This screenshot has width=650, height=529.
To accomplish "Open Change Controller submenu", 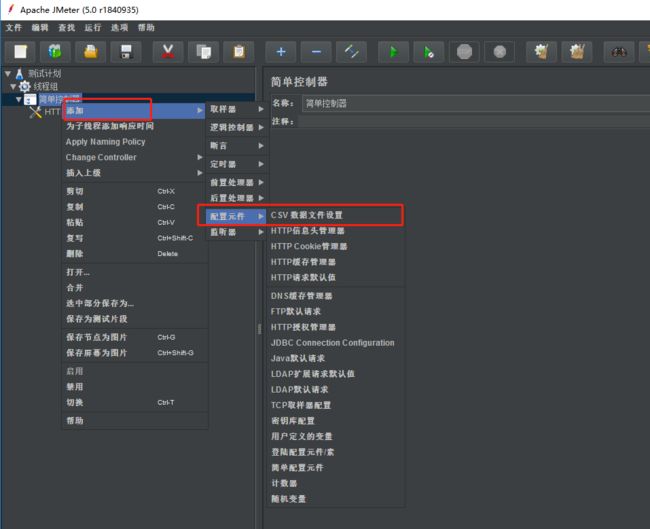I will (x=134, y=157).
